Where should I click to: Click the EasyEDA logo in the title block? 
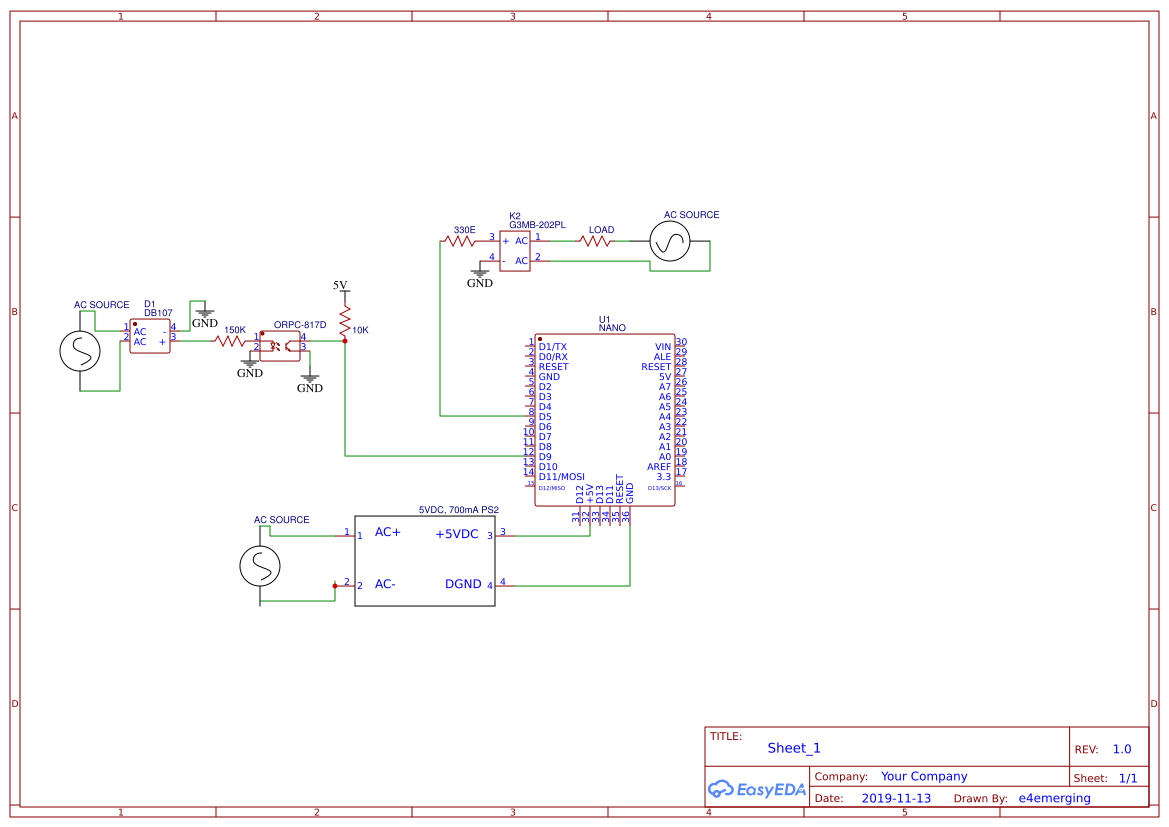coord(755,789)
